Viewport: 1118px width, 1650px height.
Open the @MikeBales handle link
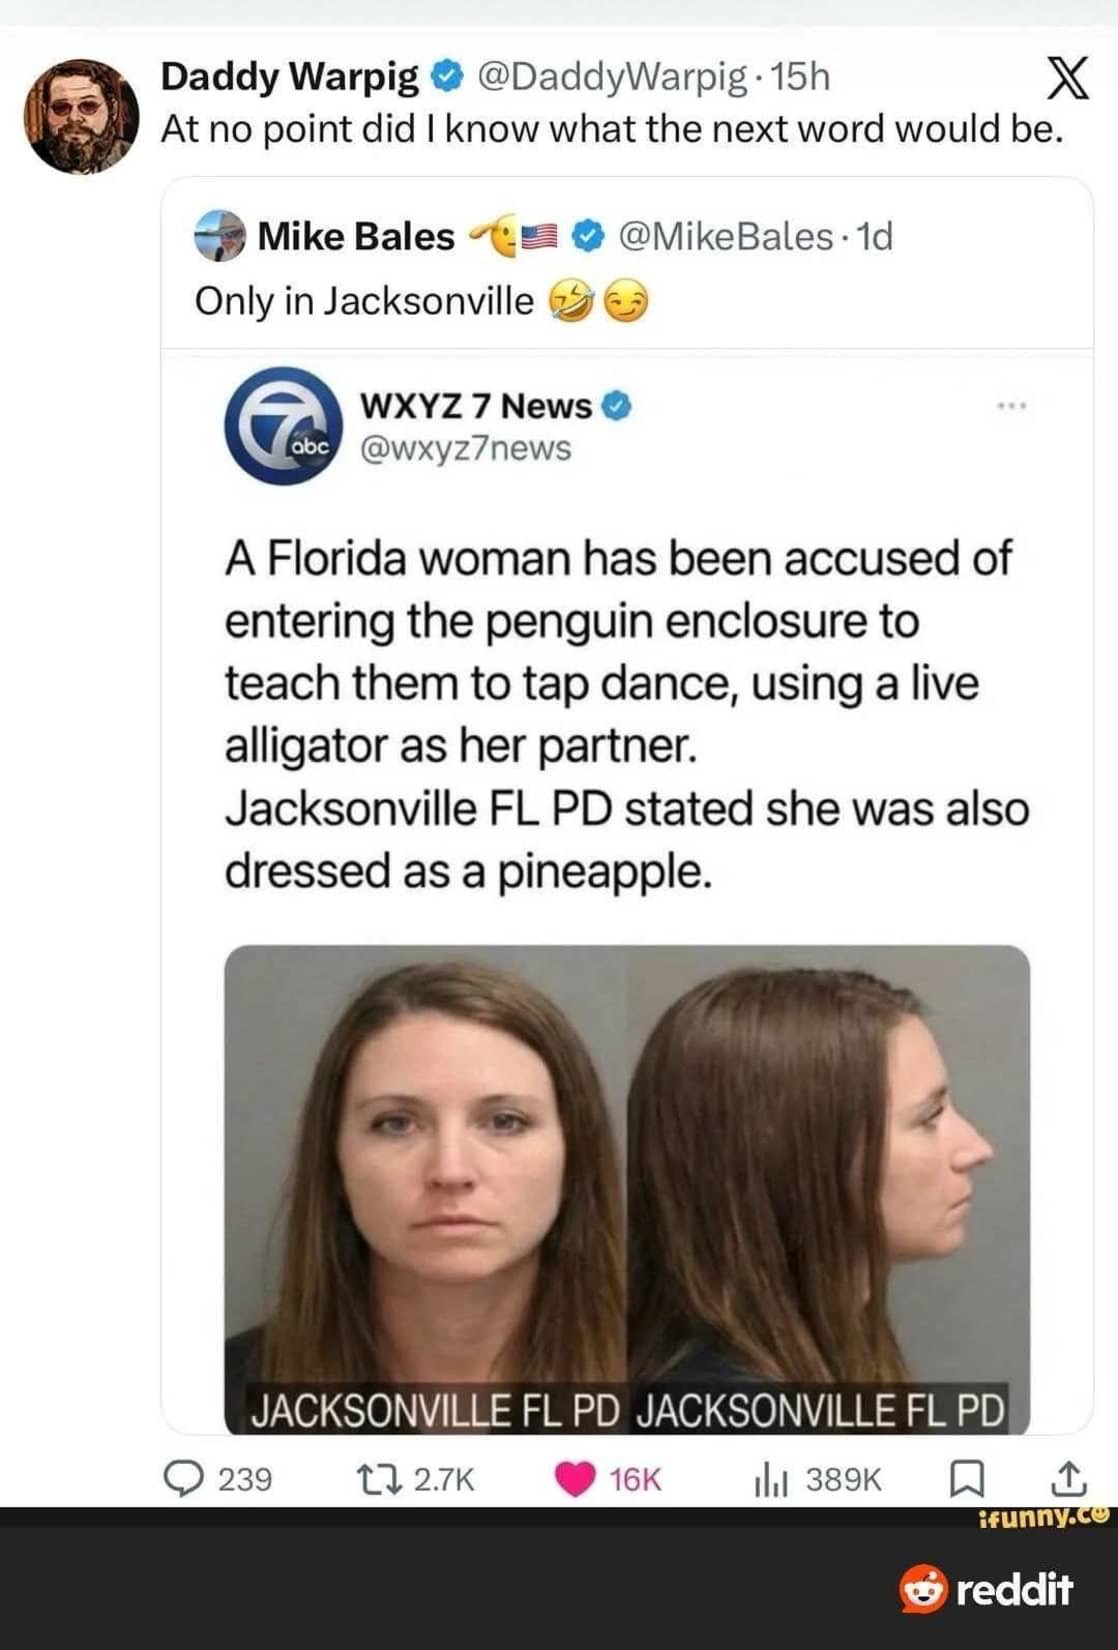coord(726,237)
